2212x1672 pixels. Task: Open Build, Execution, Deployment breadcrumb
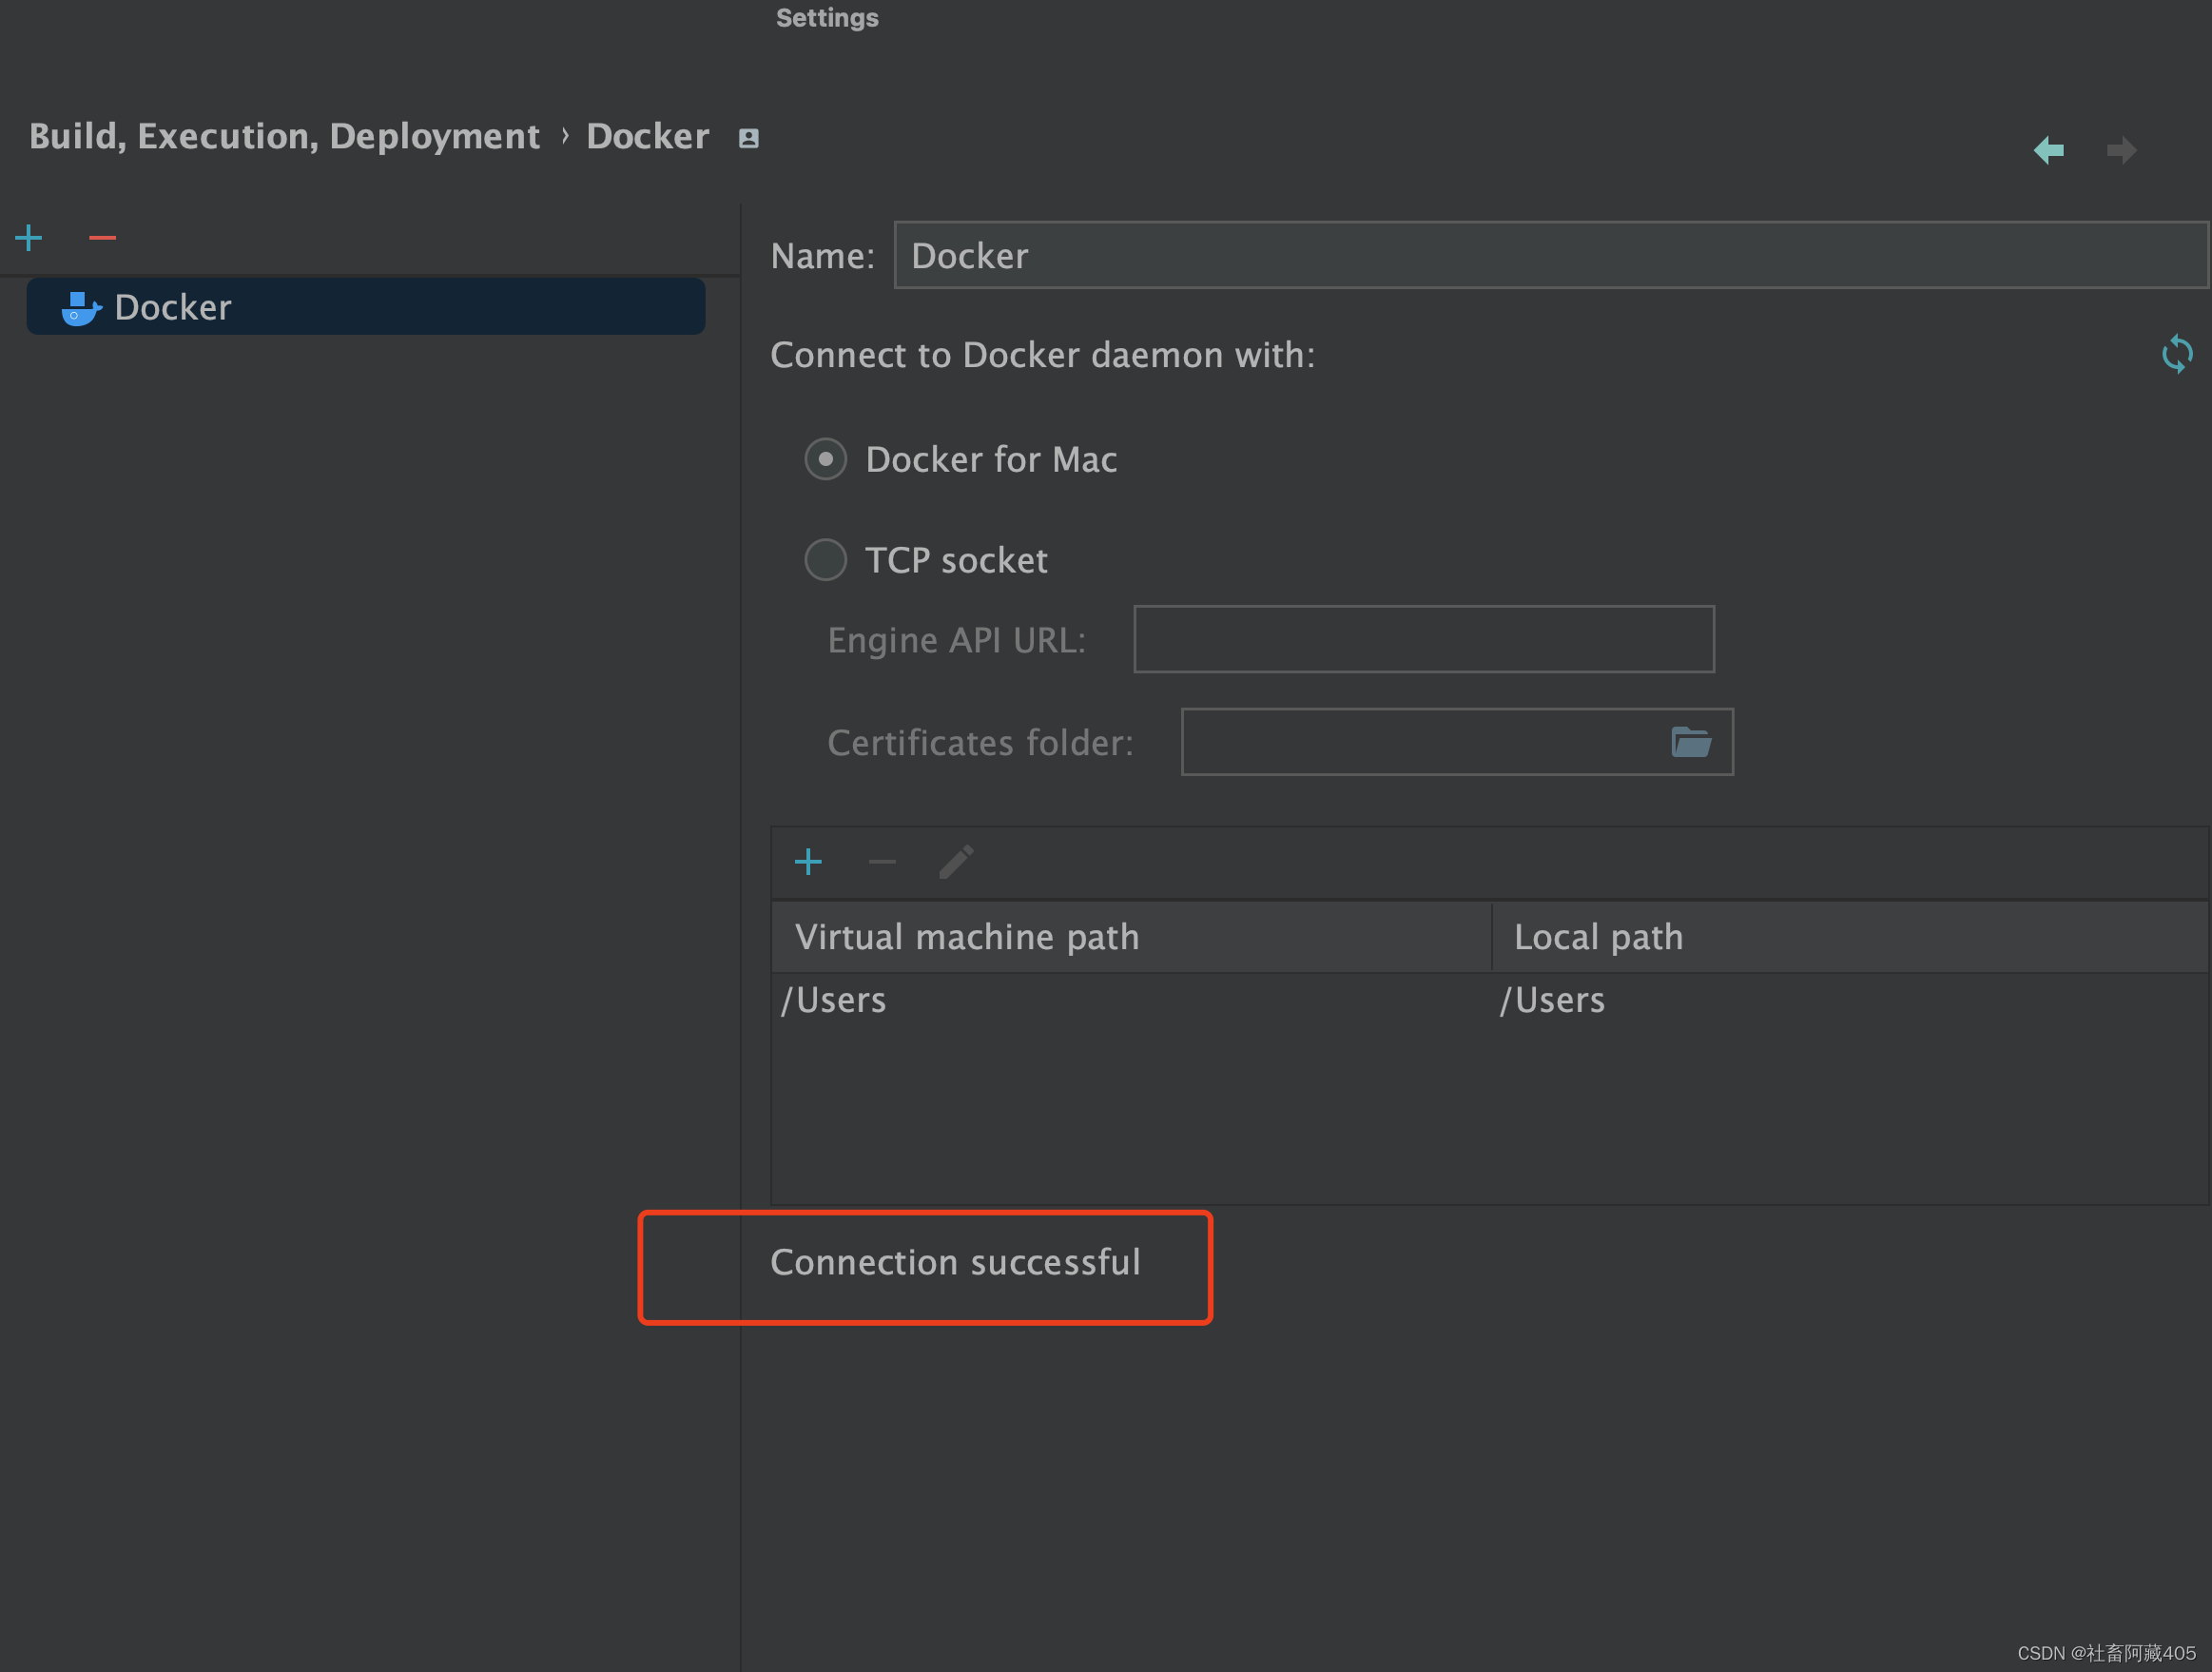(283, 136)
